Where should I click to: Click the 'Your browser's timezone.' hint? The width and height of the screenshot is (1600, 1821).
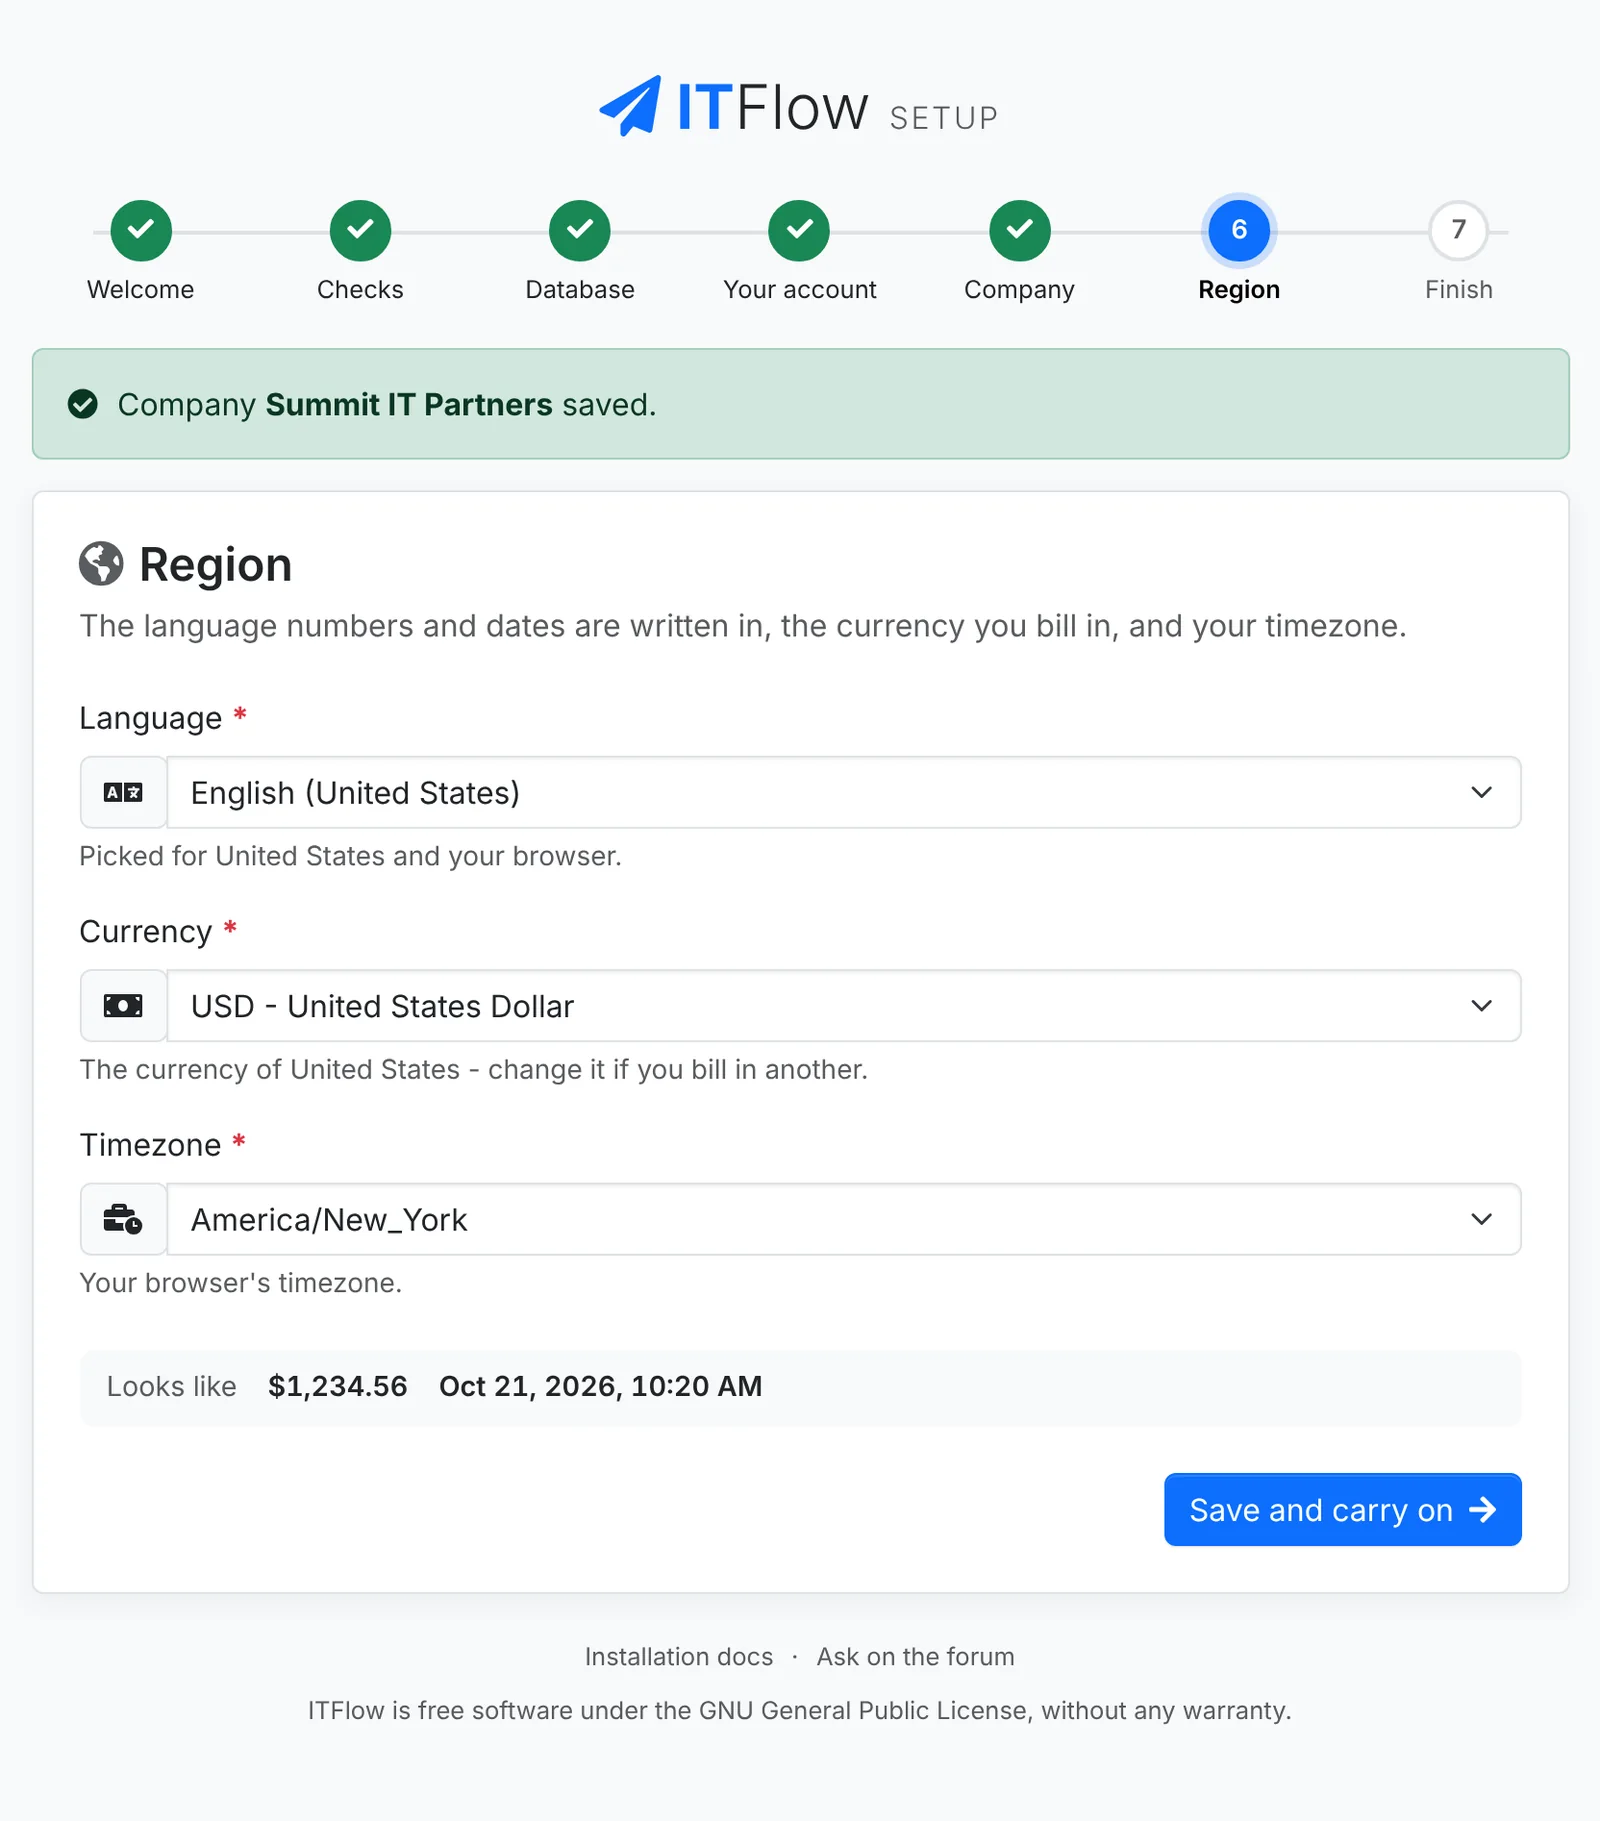[240, 1282]
